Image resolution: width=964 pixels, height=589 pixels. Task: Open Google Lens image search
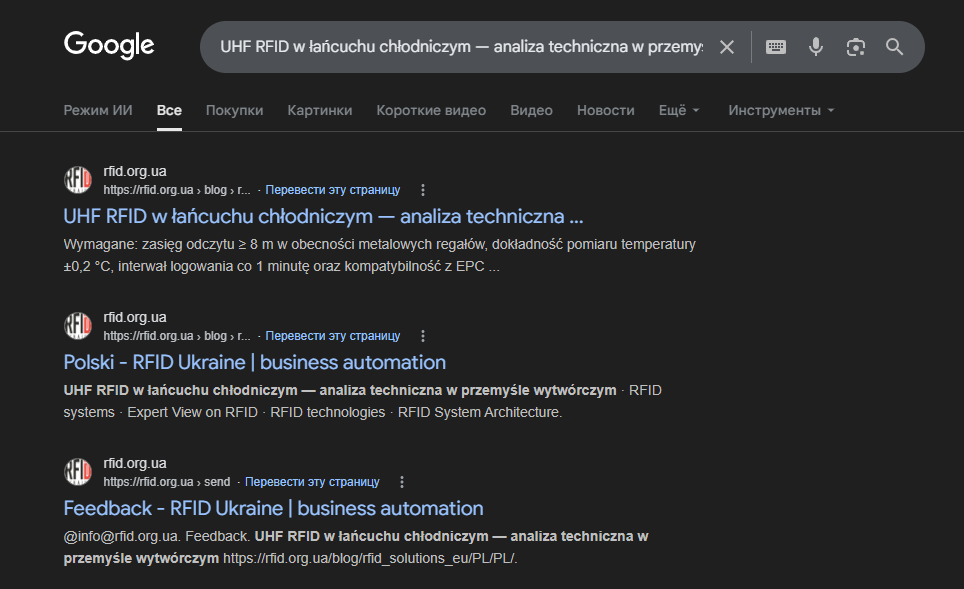(856, 47)
